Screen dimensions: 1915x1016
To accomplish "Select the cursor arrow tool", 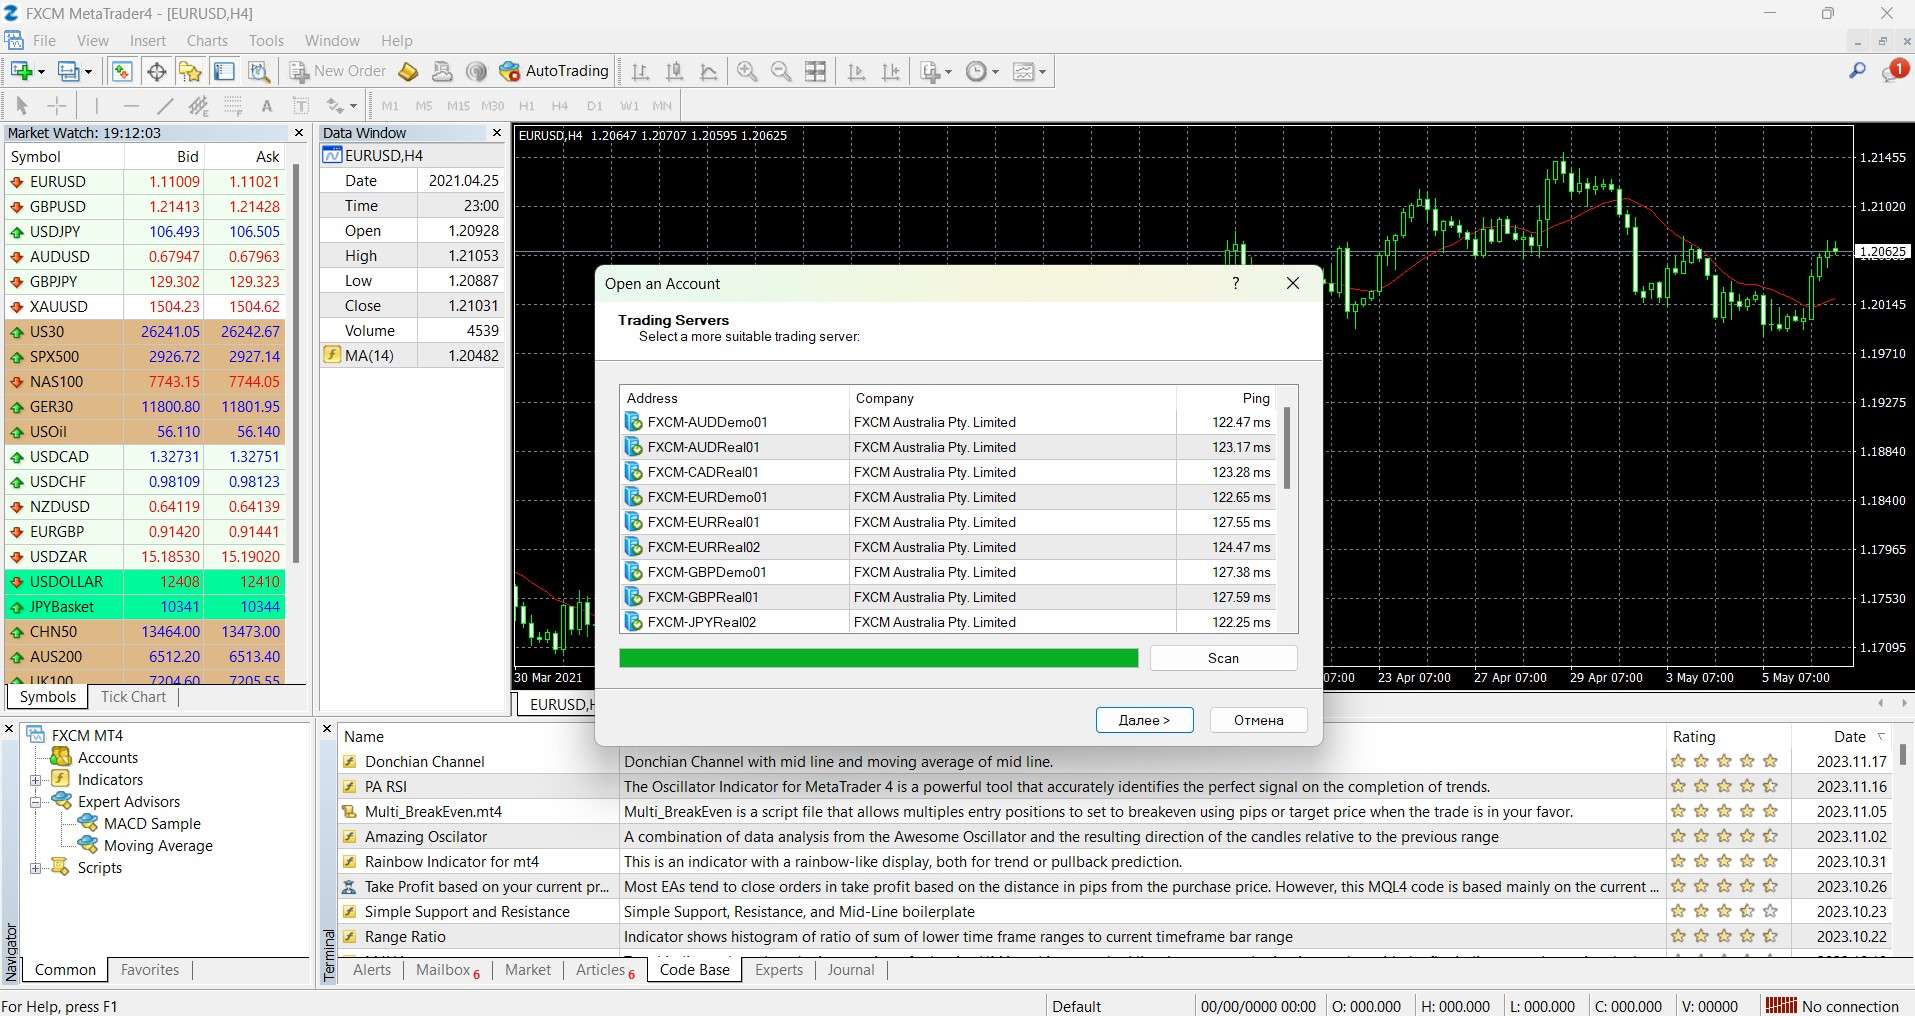I will 22,106.
